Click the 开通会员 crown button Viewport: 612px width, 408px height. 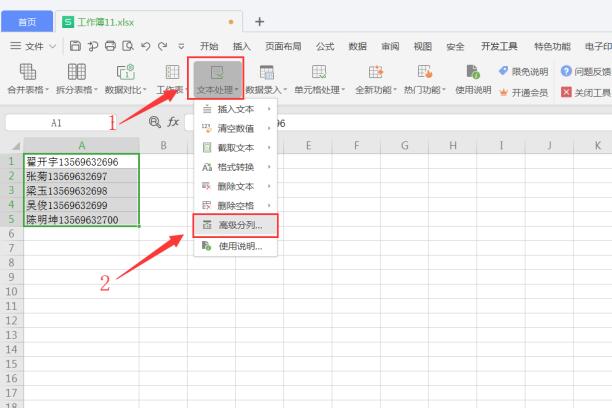click(524, 93)
